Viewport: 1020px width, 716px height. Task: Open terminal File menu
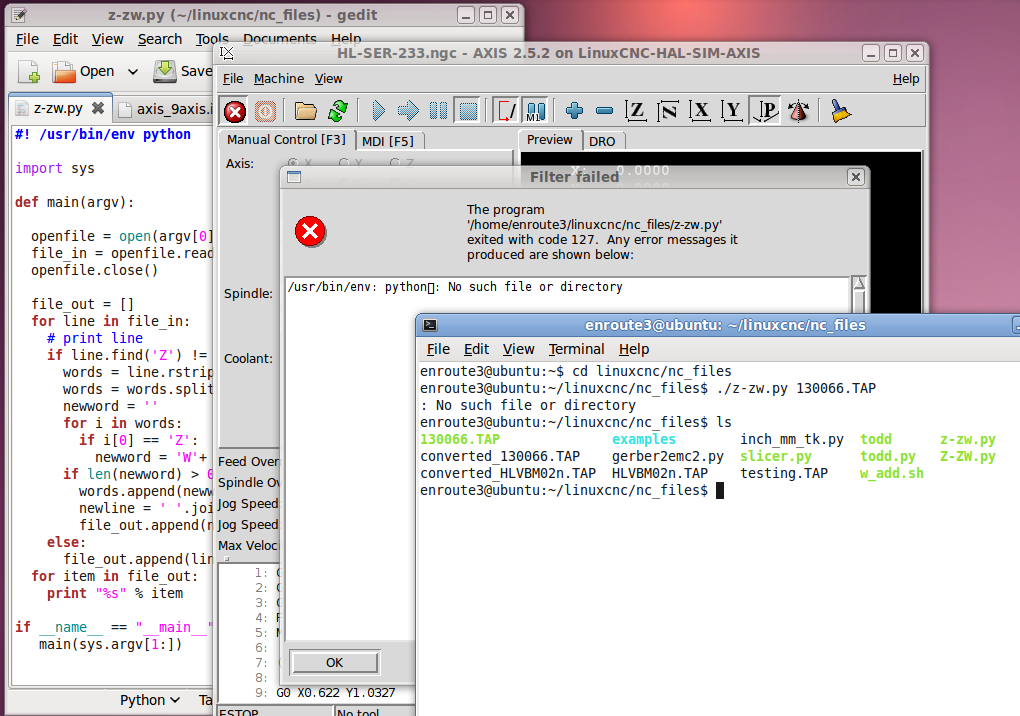pyautogui.click(x=438, y=349)
